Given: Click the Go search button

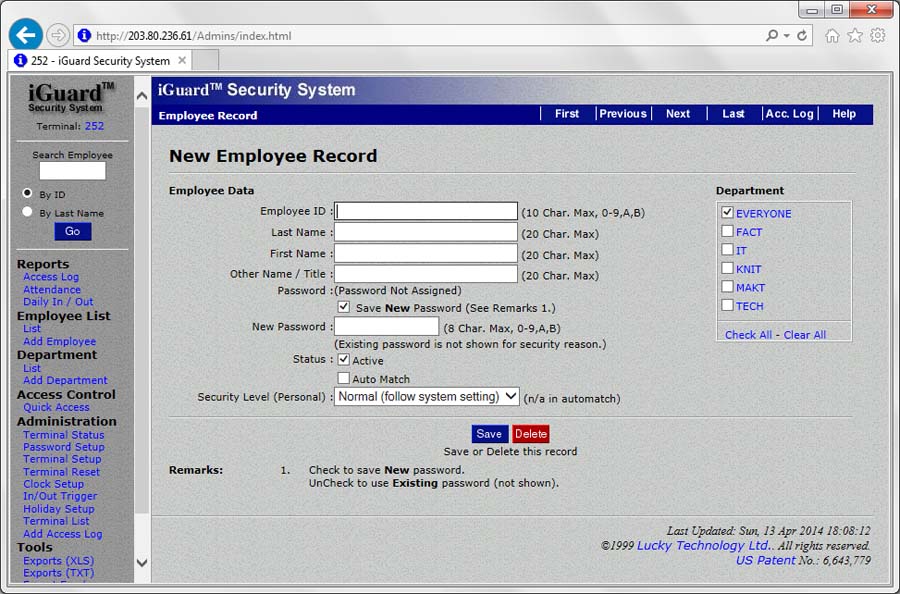Looking at the screenshot, I should (72, 231).
